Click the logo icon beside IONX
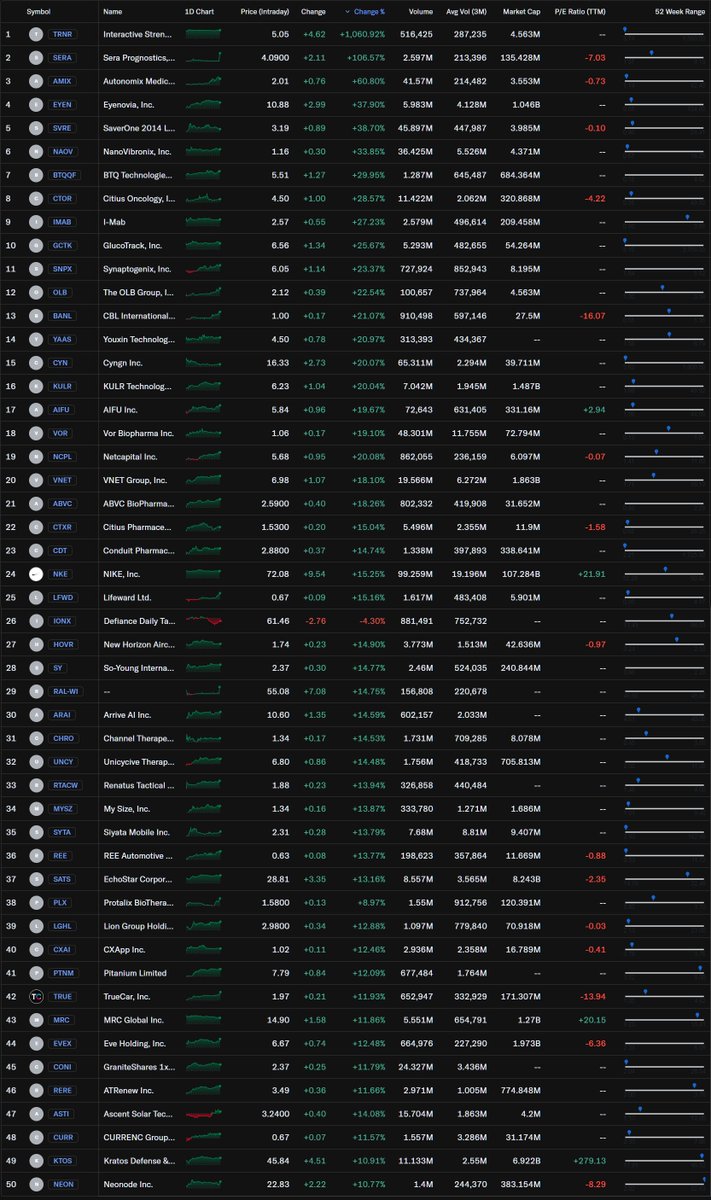Screen dimensions: 711x1200 pyautogui.click(x=36, y=621)
